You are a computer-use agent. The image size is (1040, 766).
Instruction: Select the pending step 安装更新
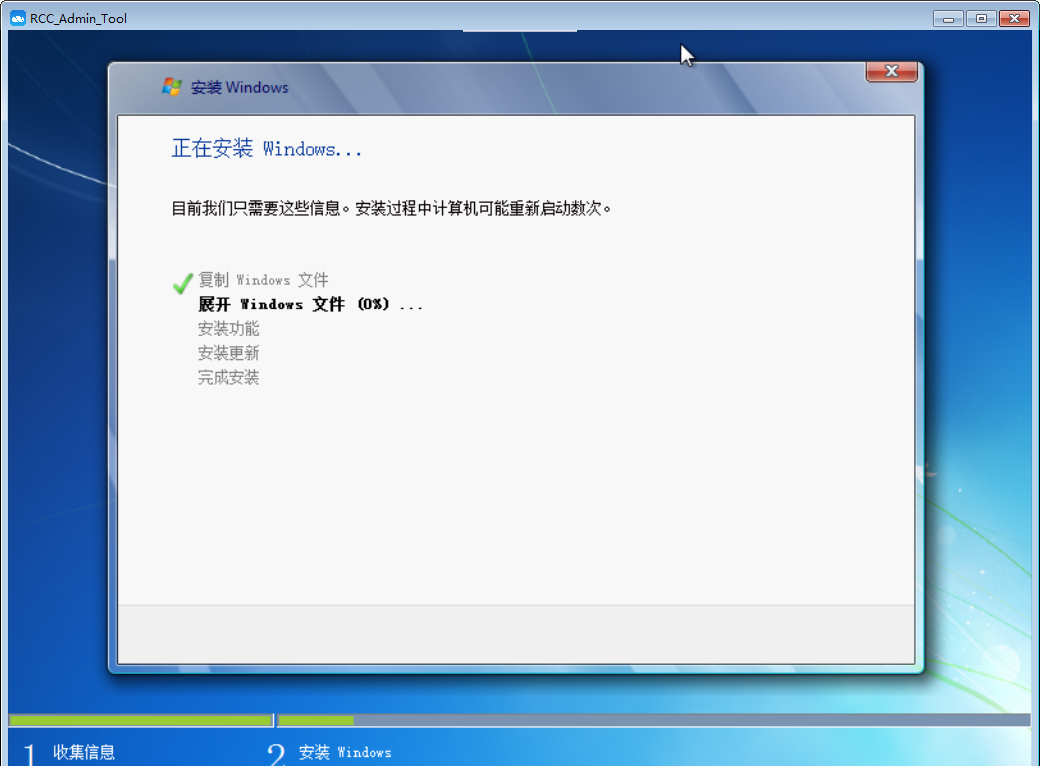click(228, 353)
